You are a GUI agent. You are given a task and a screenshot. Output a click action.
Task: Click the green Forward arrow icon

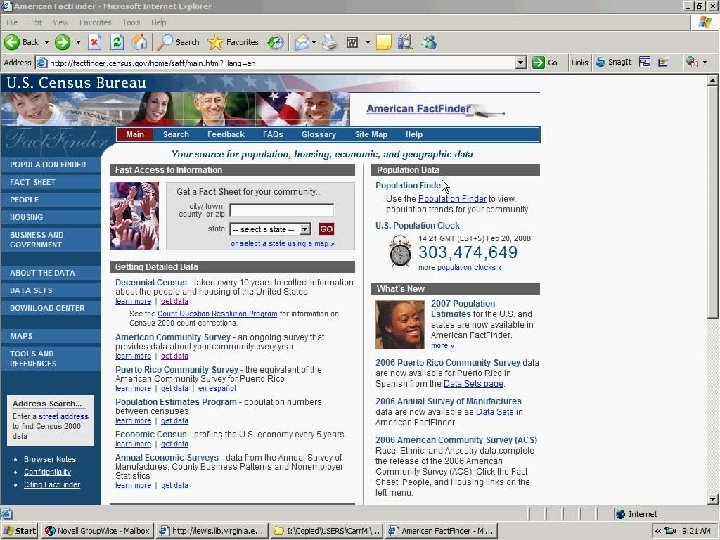[62, 42]
